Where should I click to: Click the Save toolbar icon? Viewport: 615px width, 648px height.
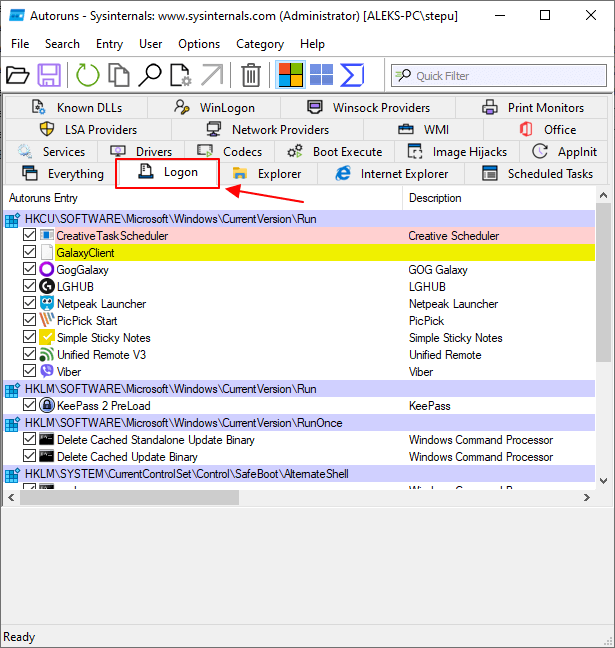coord(49,75)
